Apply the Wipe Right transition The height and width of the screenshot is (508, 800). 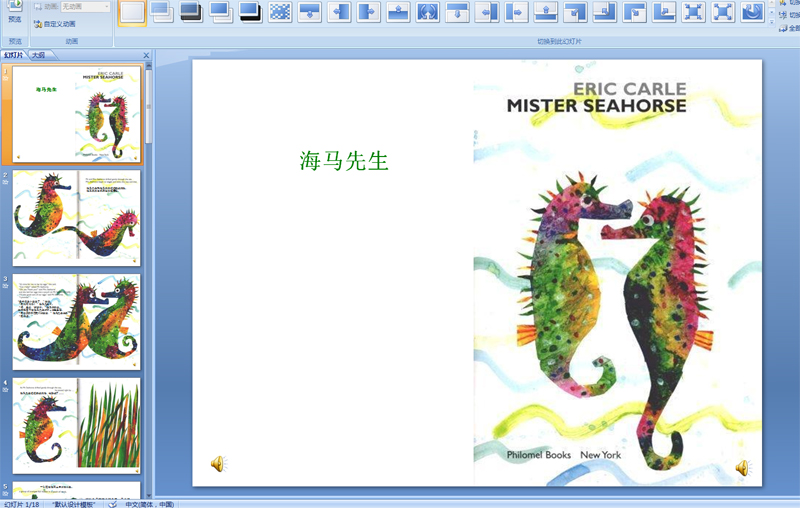coord(369,12)
